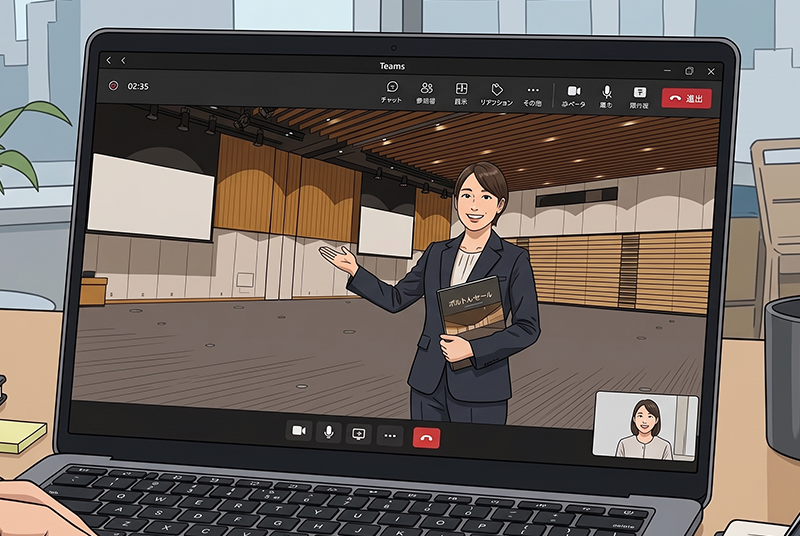Click the second back chevron in the title bar
The image size is (800, 536).
pos(123,61)
